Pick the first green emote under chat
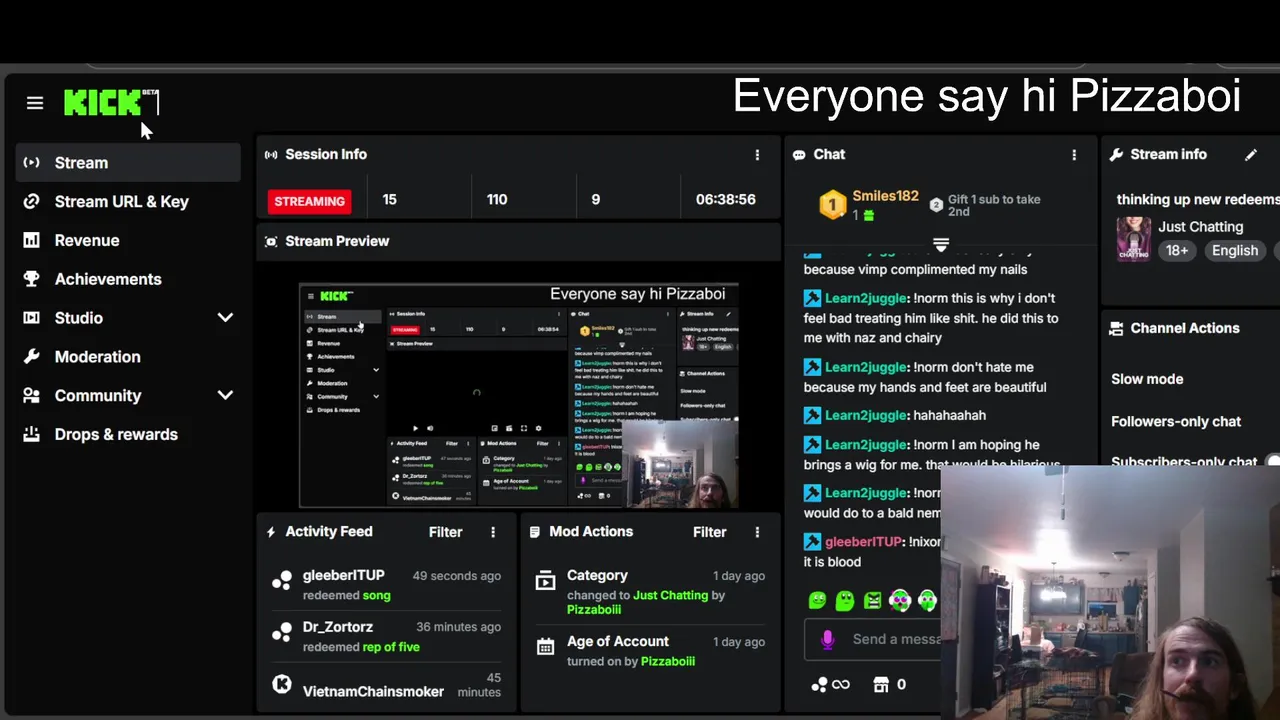1280x720 pixels. pyautogui.click(x=817, y=600)
